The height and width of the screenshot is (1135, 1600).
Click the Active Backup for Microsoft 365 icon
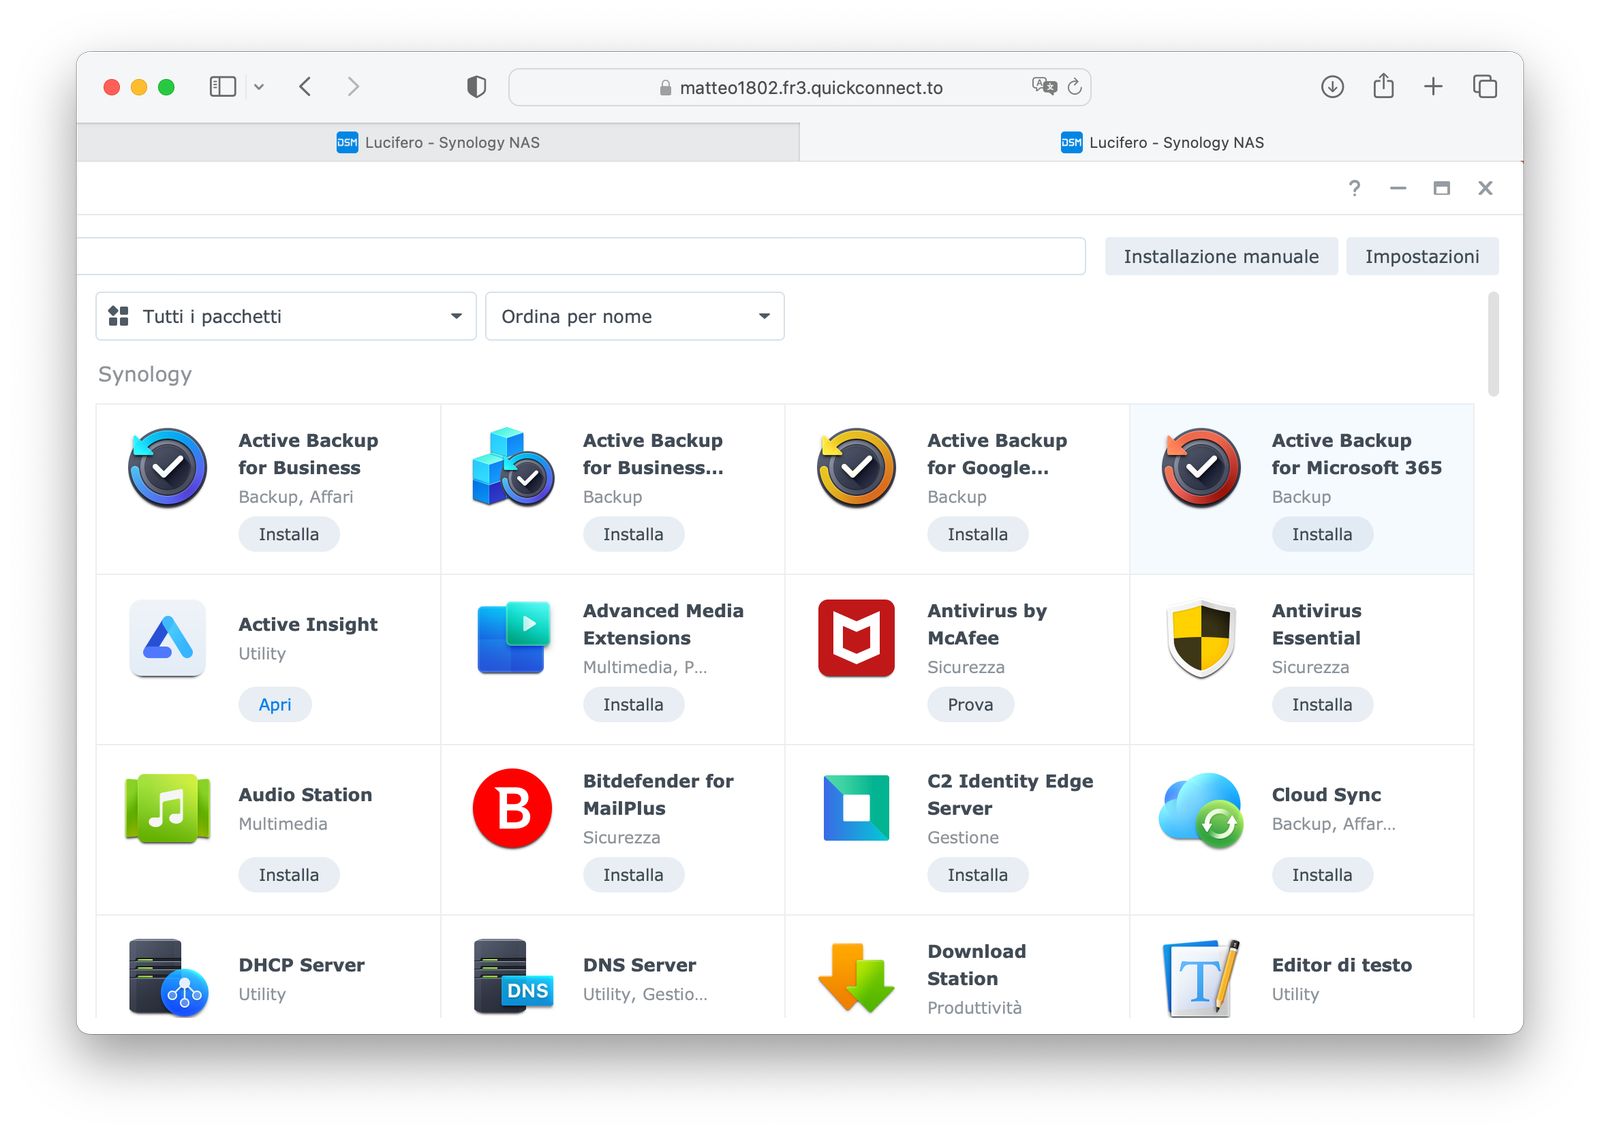1201,468
